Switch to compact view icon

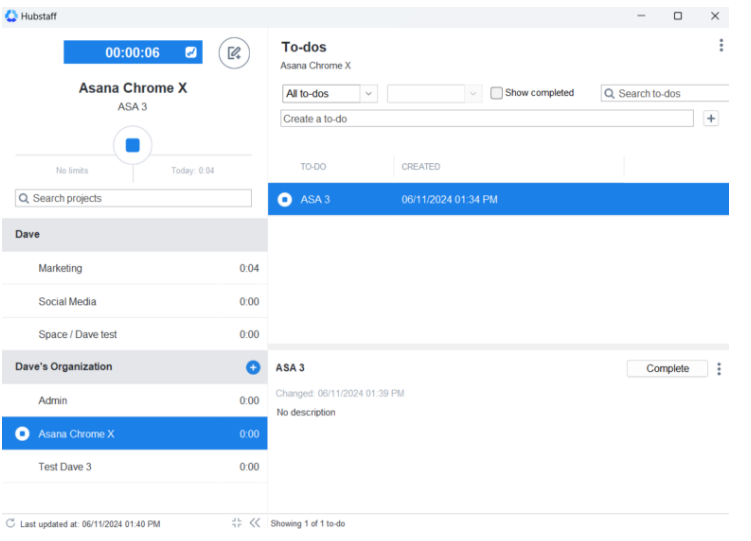[237, 524]
